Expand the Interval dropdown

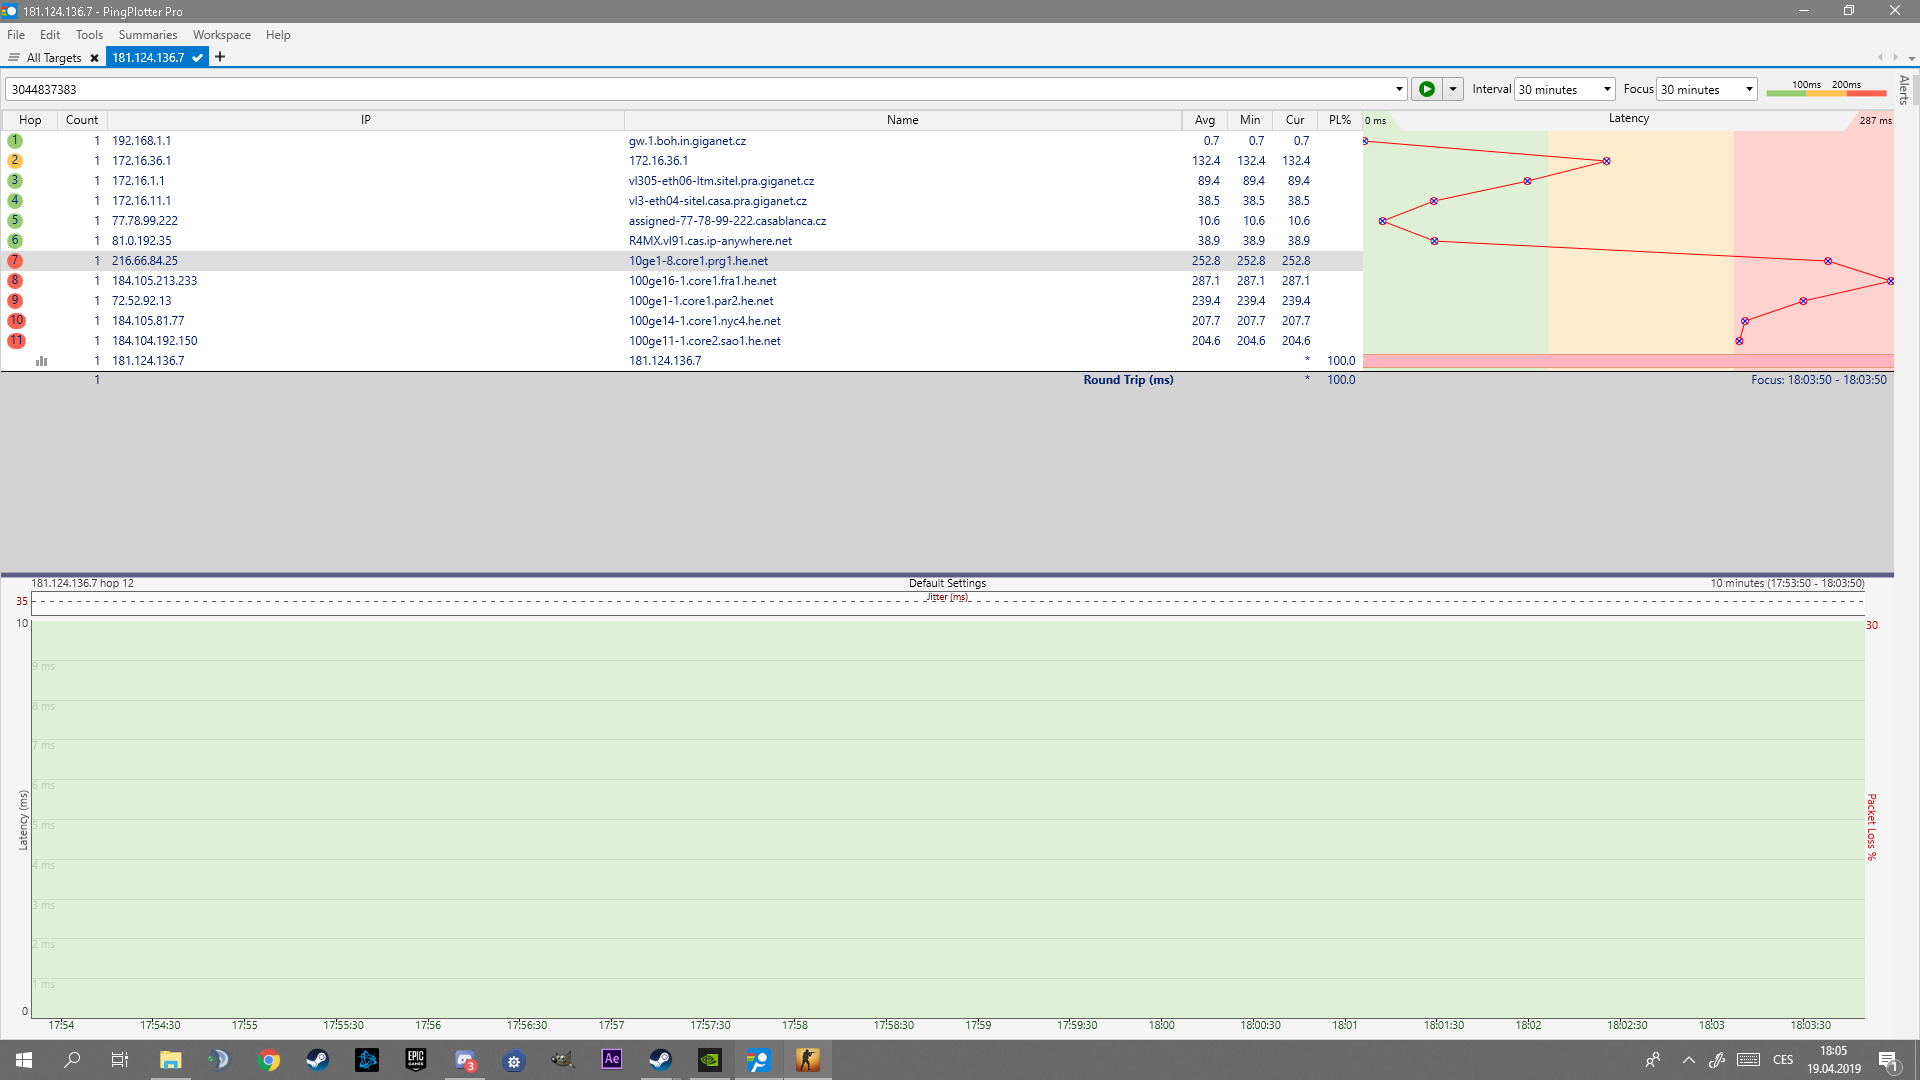(1607, 89)
